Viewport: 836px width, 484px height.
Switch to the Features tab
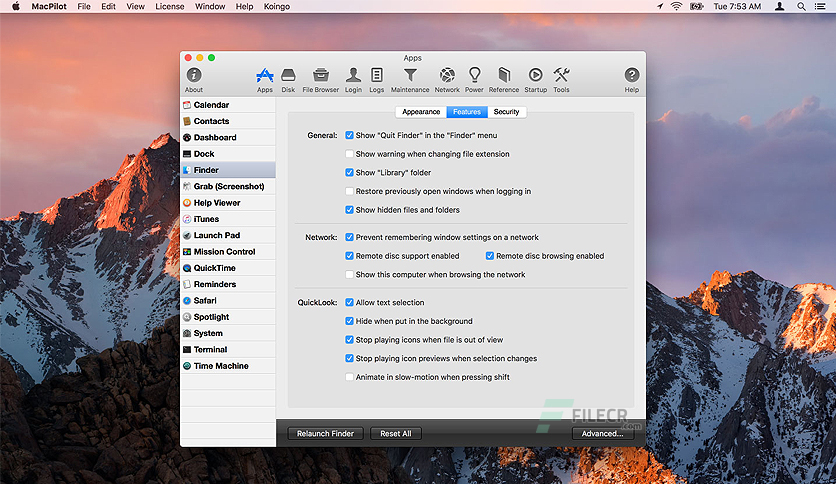click(x=467, y=112)
